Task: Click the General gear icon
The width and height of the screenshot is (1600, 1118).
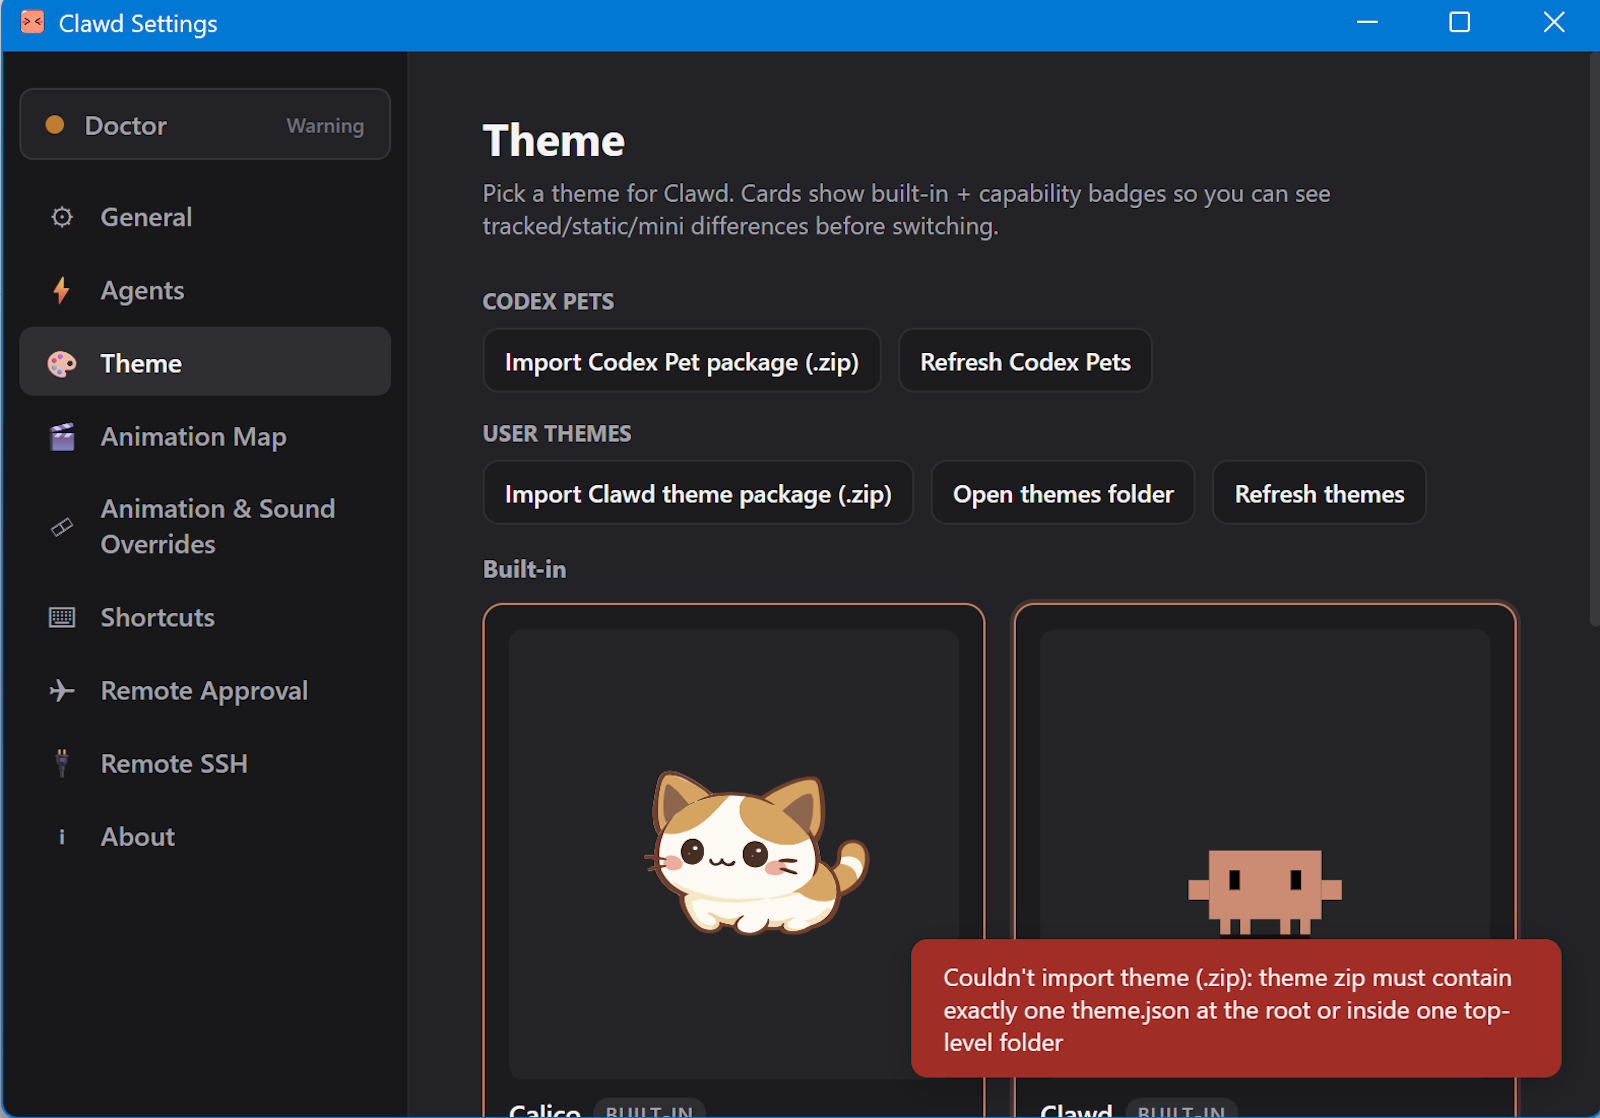Action: click(62, 217)
